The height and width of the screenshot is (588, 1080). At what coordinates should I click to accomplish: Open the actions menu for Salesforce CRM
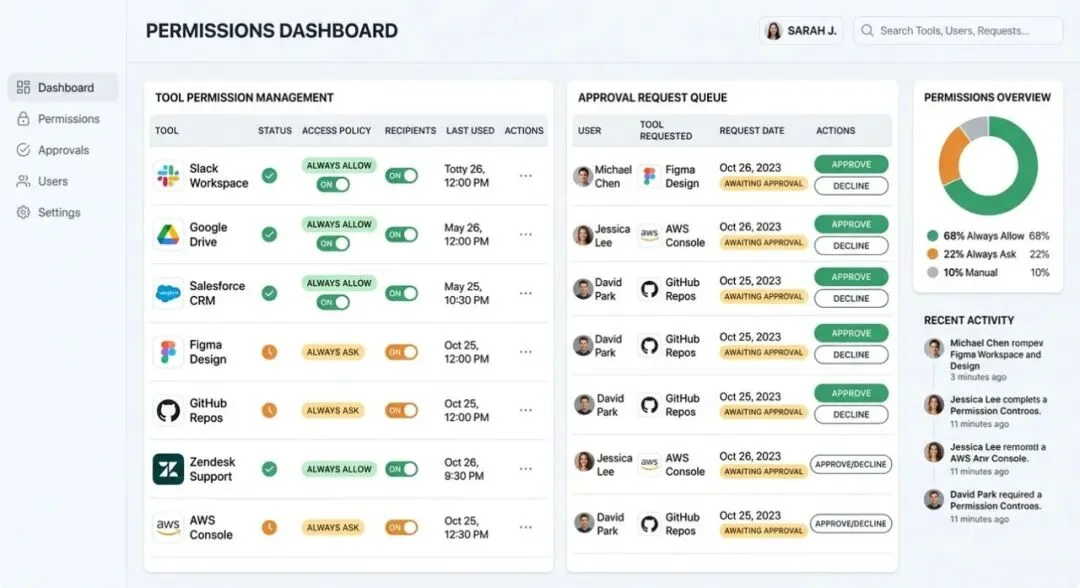click(525, 293)
